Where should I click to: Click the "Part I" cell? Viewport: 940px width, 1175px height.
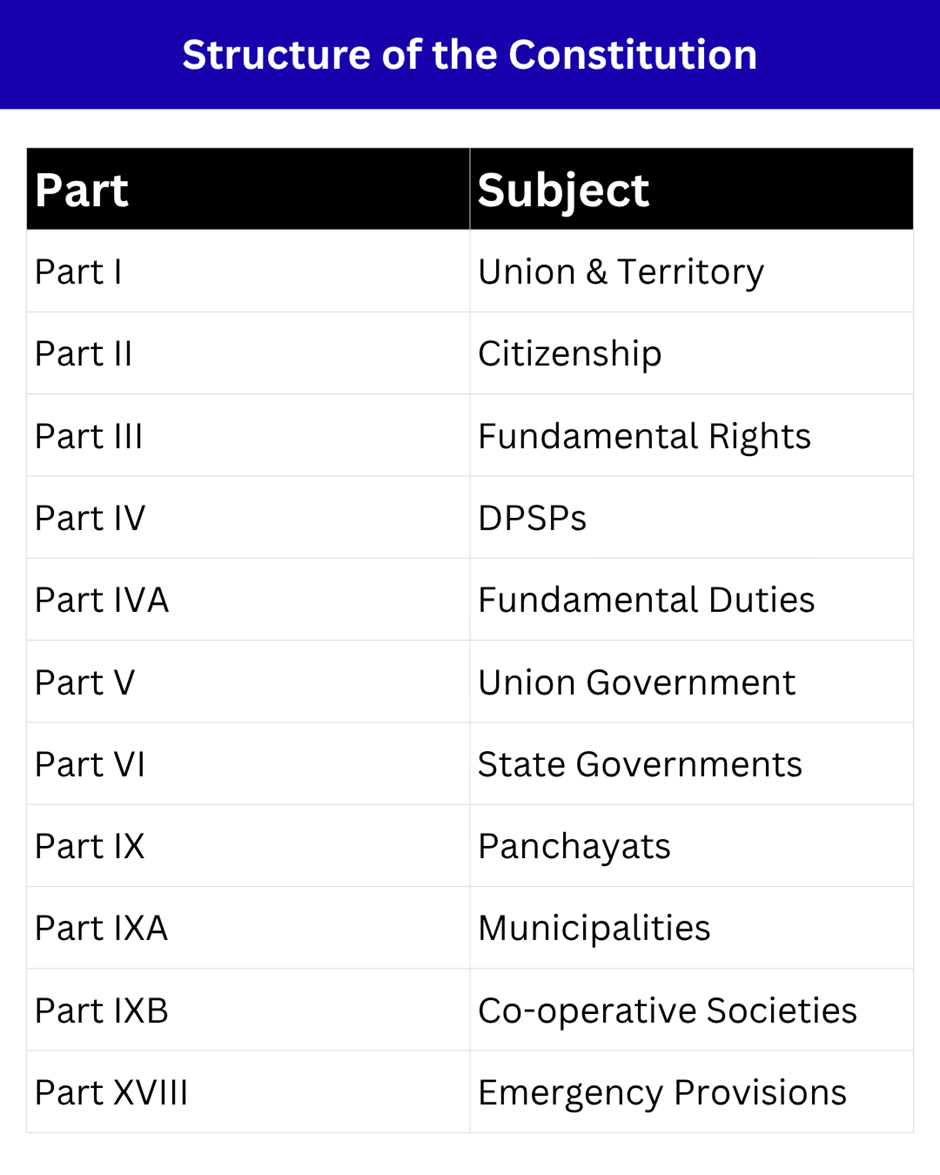78,272
